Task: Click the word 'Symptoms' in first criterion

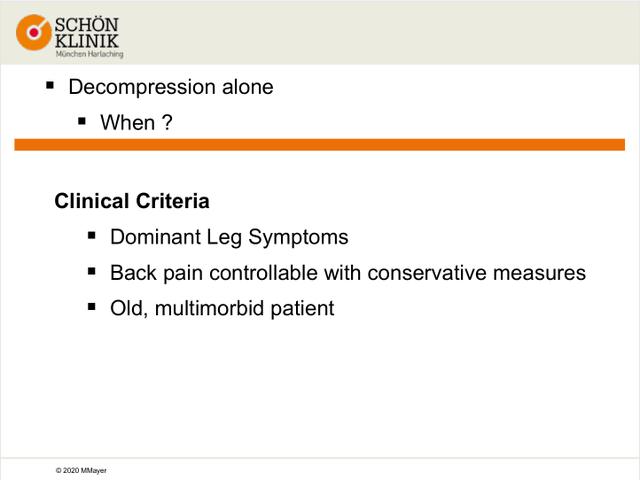Action: 298,238
